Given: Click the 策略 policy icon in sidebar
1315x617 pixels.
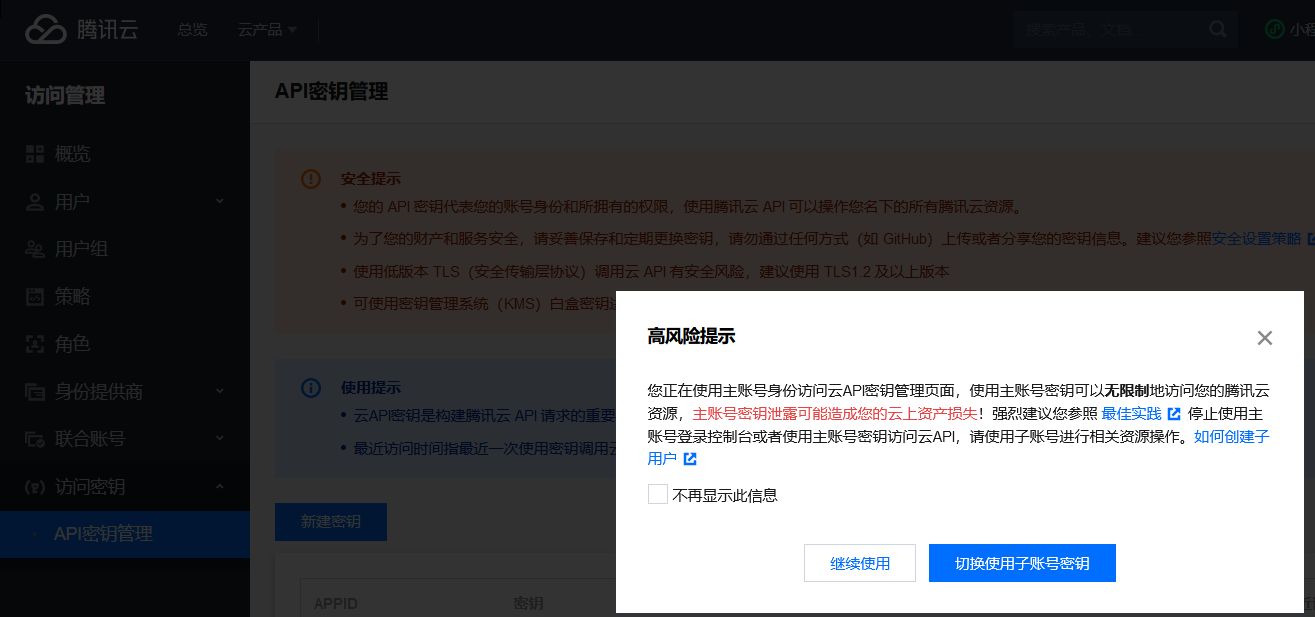Looking at the screenshot, I should pos(35,296).
